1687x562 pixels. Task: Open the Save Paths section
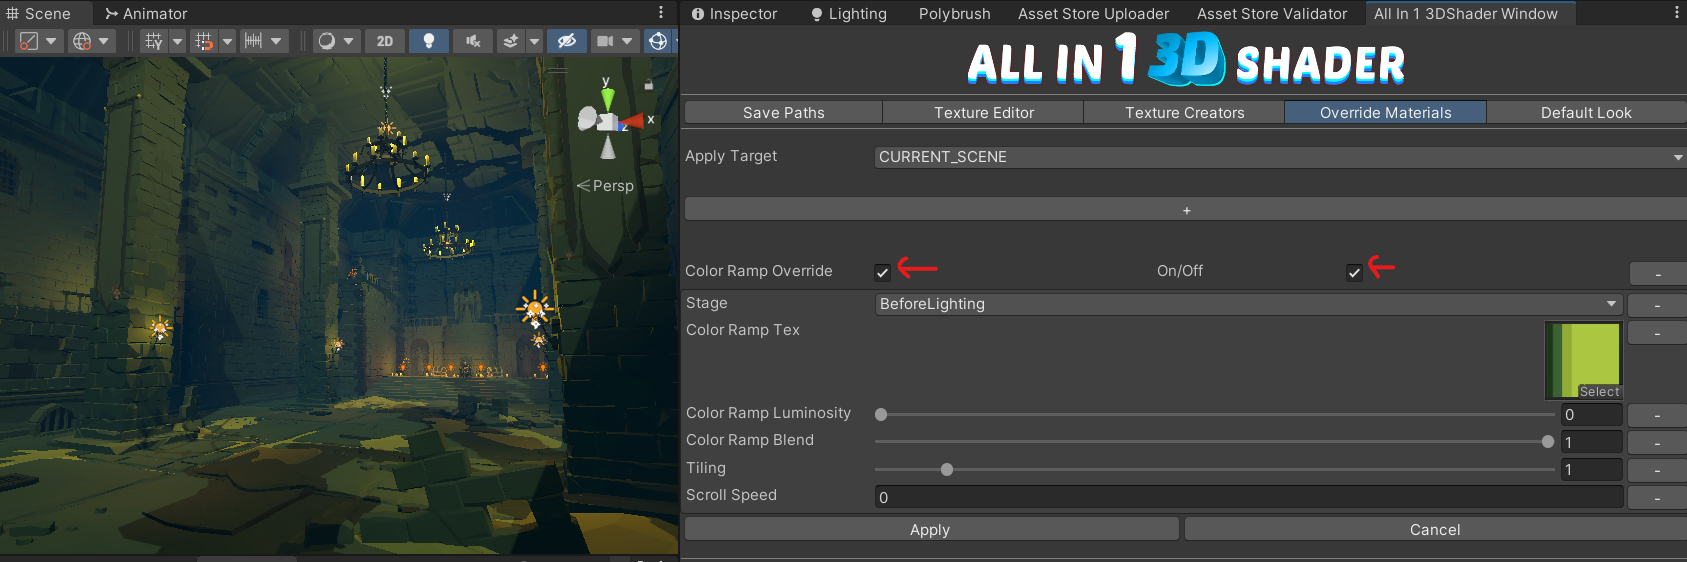tap(784, 112)
